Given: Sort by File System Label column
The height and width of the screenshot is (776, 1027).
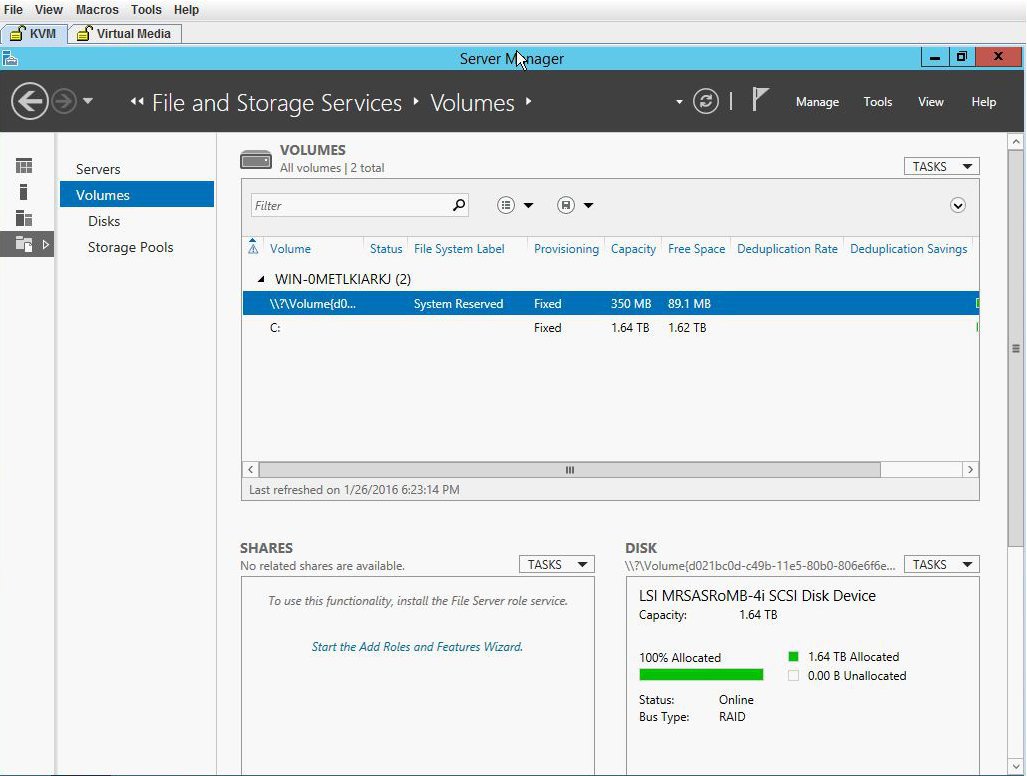Looking at the screenshot, I should 459,249.
